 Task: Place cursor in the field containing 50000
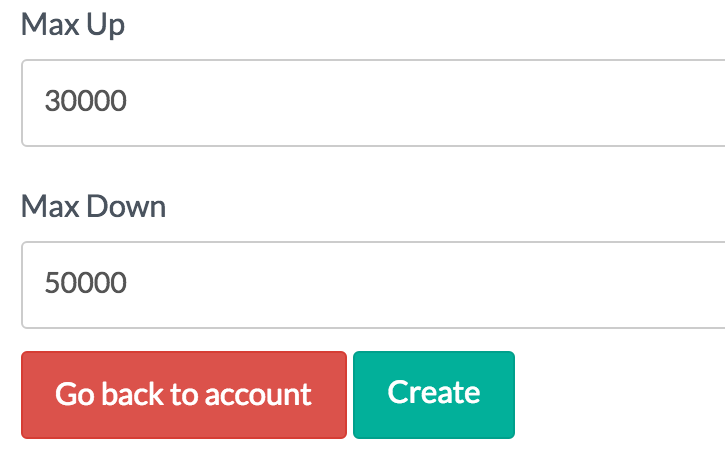pyautogui.click(x=372, y=285)
